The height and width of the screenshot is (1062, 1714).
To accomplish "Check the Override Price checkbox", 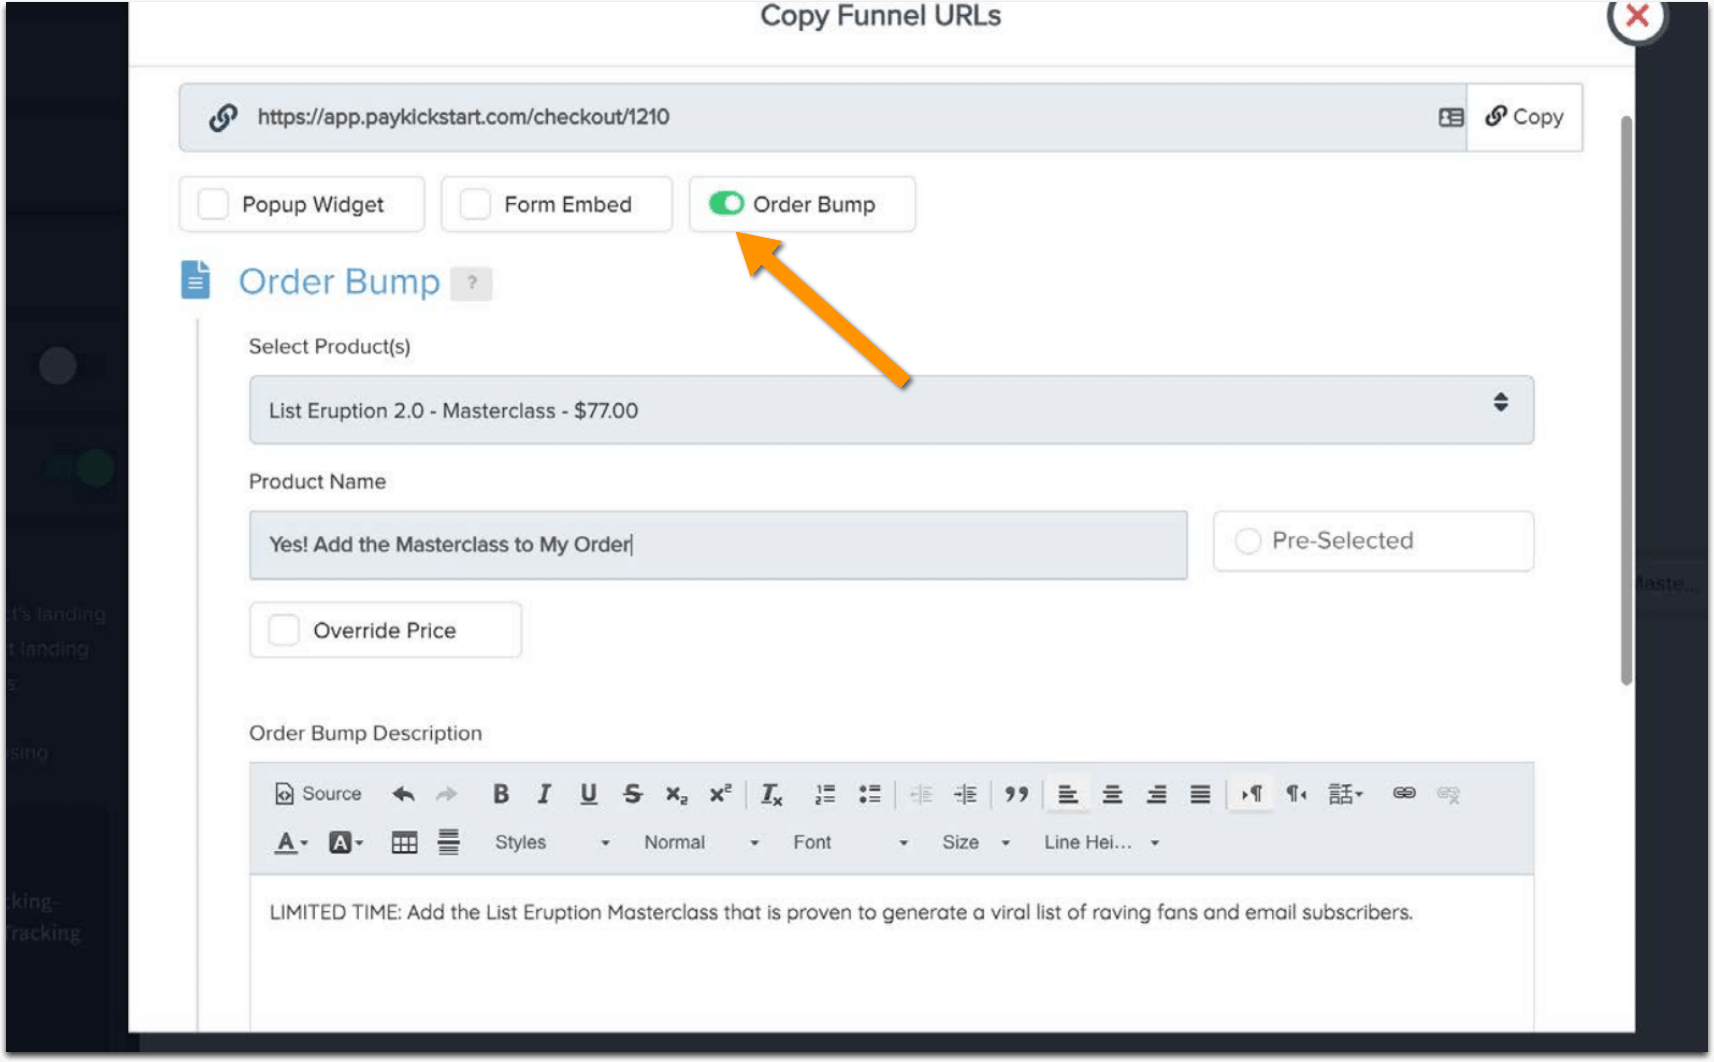I will coord(284,630).
